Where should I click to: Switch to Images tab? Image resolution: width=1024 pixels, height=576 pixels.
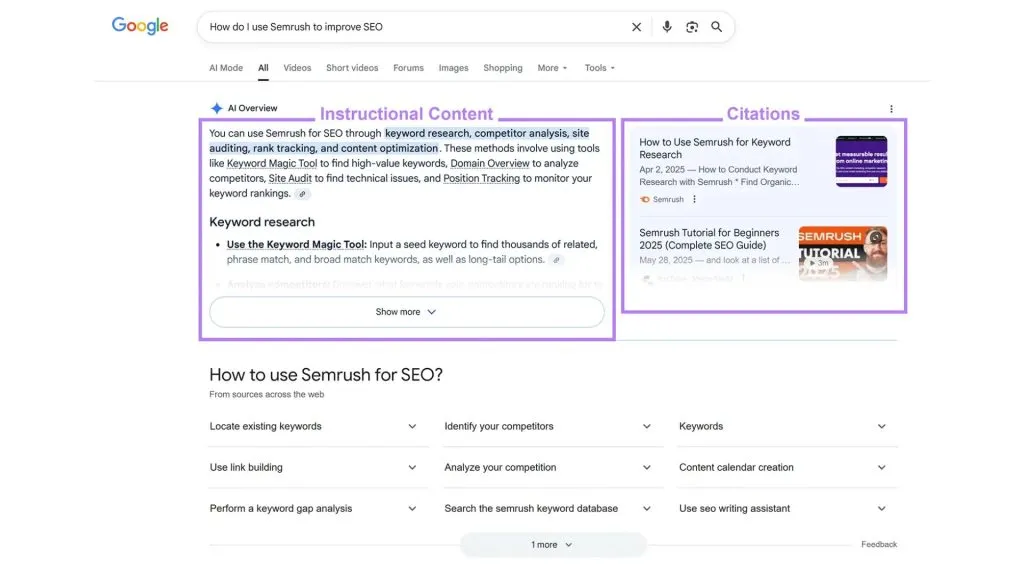point(453,68)
